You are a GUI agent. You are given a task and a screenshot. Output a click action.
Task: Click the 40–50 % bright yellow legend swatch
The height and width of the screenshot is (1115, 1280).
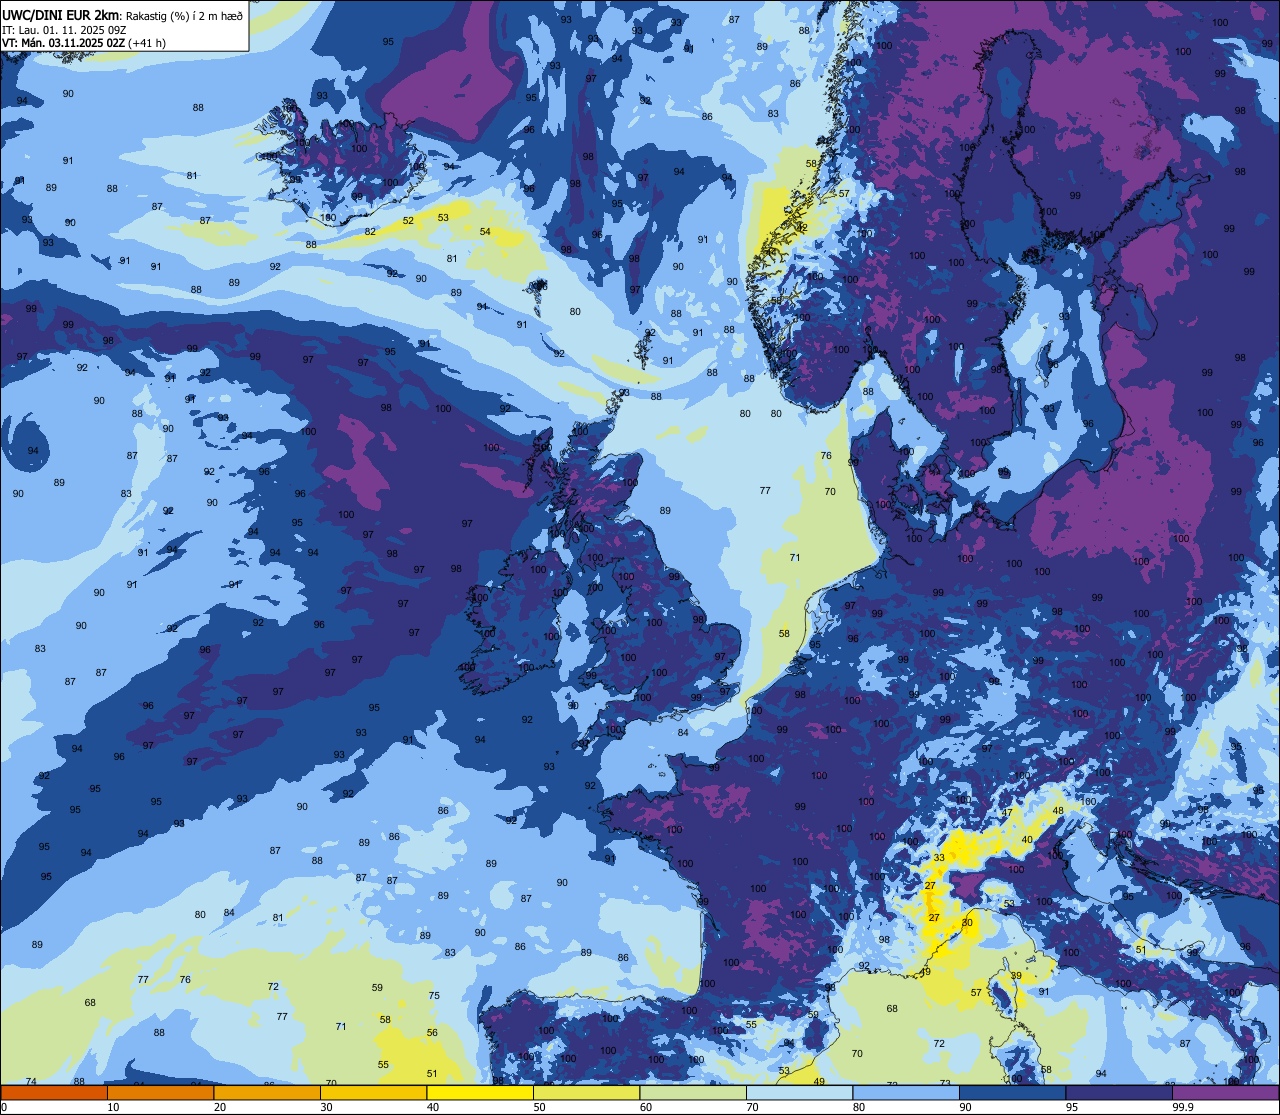point(480,1092)
